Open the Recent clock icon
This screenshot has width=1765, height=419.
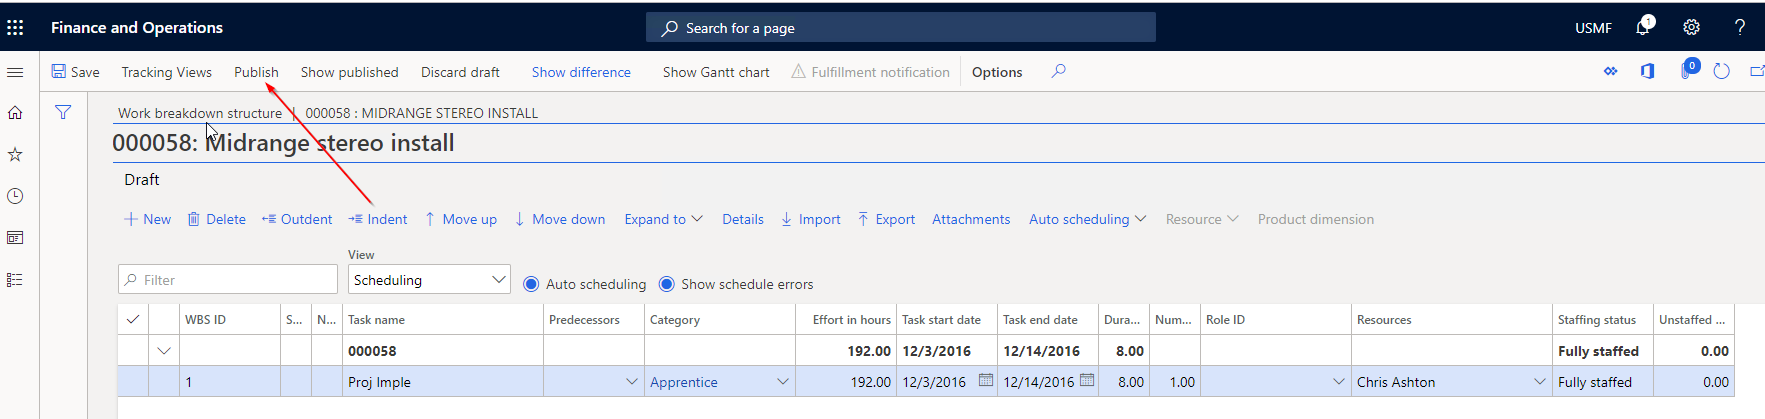point(15,196)
